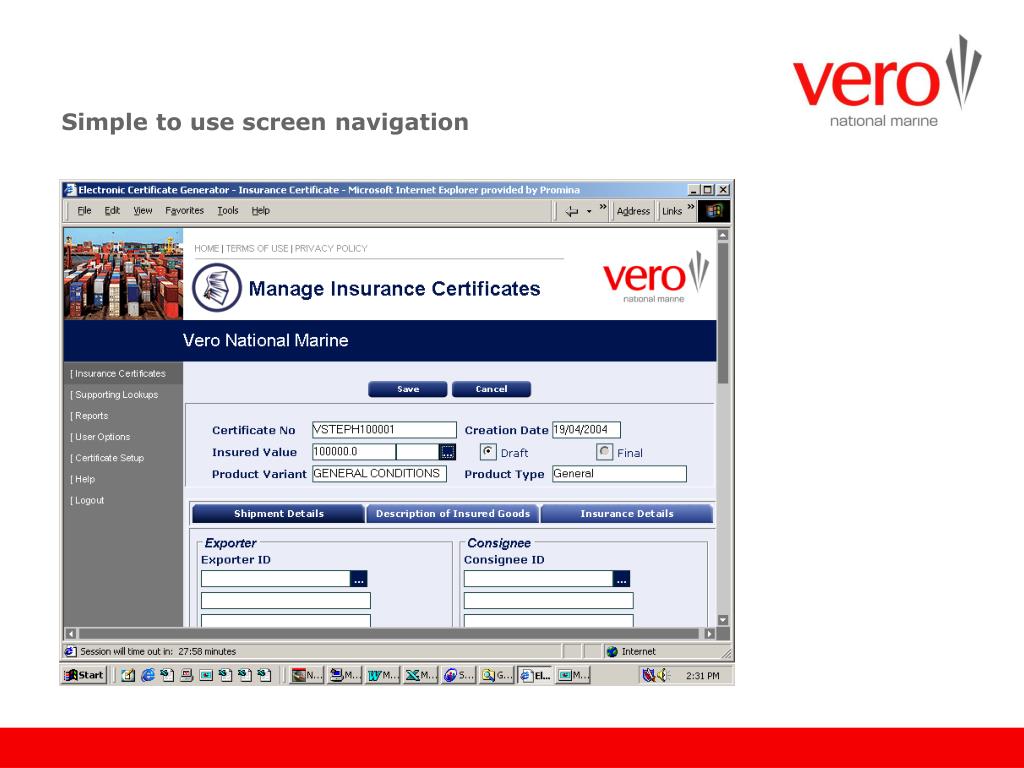Switch to the Shipment Details tab

click(279, 513)
